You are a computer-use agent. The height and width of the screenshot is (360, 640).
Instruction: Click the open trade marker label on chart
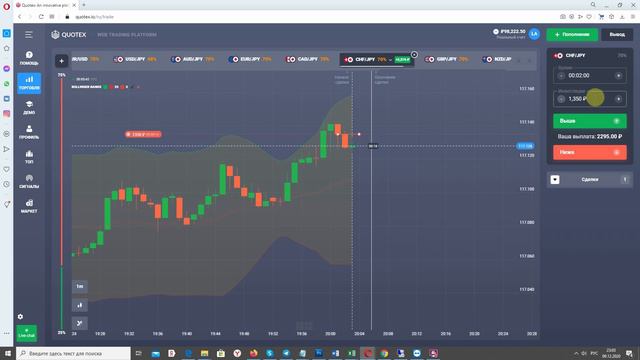[143, 134]
